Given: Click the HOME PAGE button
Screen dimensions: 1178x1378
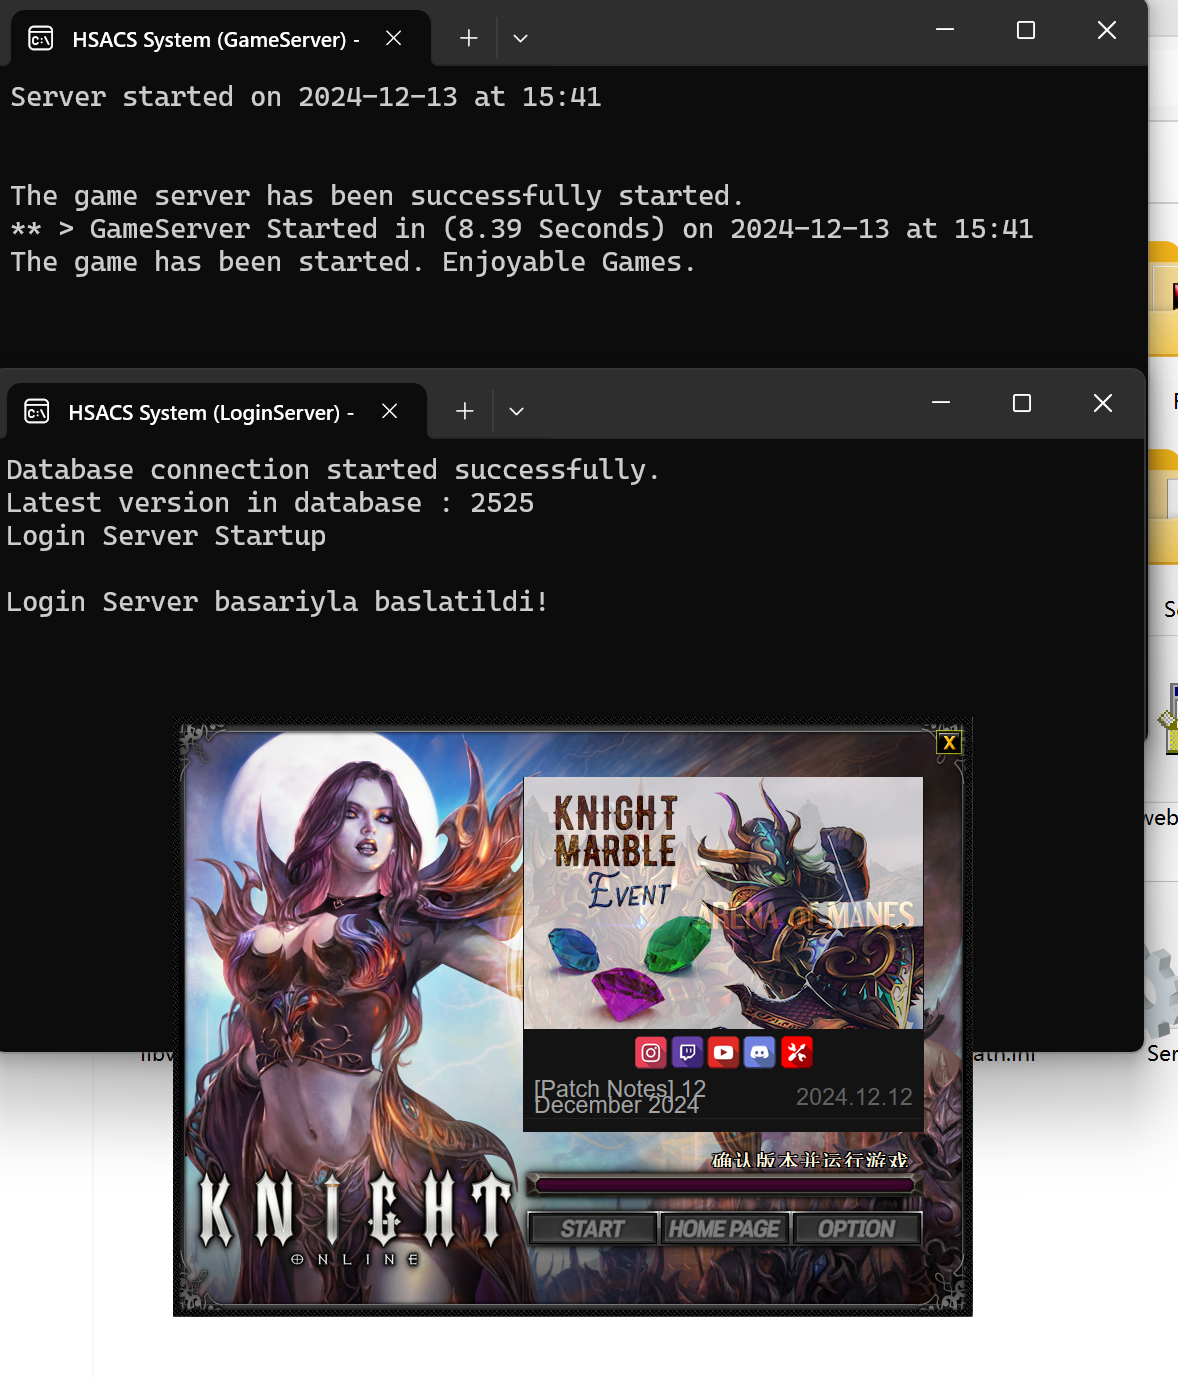Looking at the screenshot, I should 724,1229.
